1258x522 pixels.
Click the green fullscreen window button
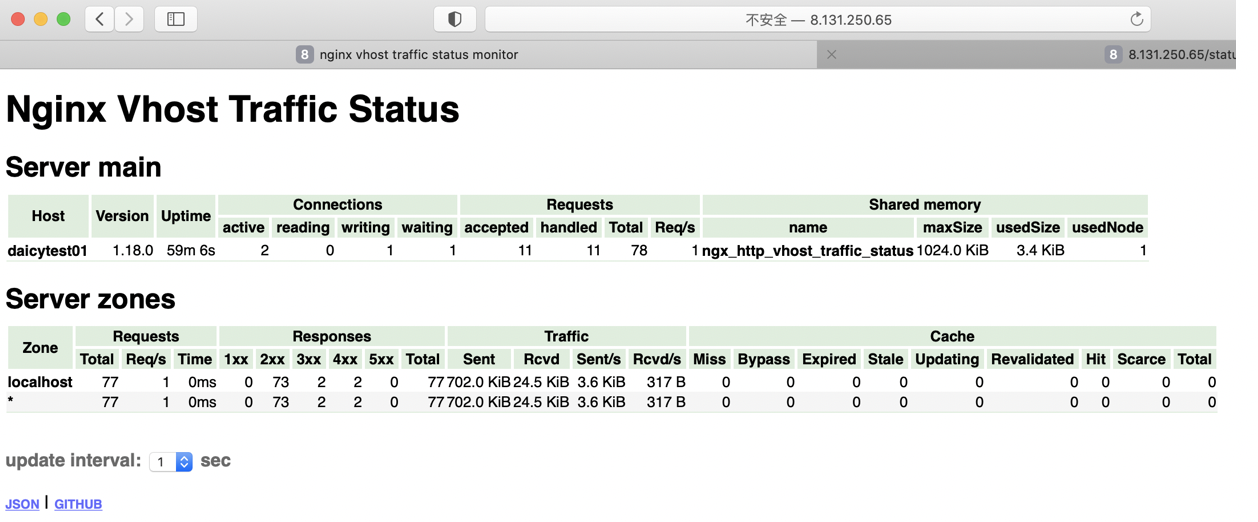click(x=64, y=19)
